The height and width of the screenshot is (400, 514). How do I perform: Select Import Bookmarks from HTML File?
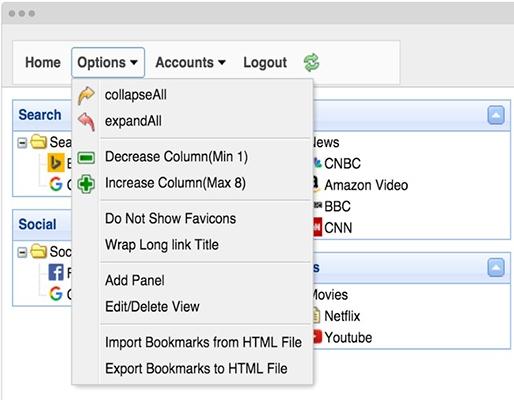(203, 342)
